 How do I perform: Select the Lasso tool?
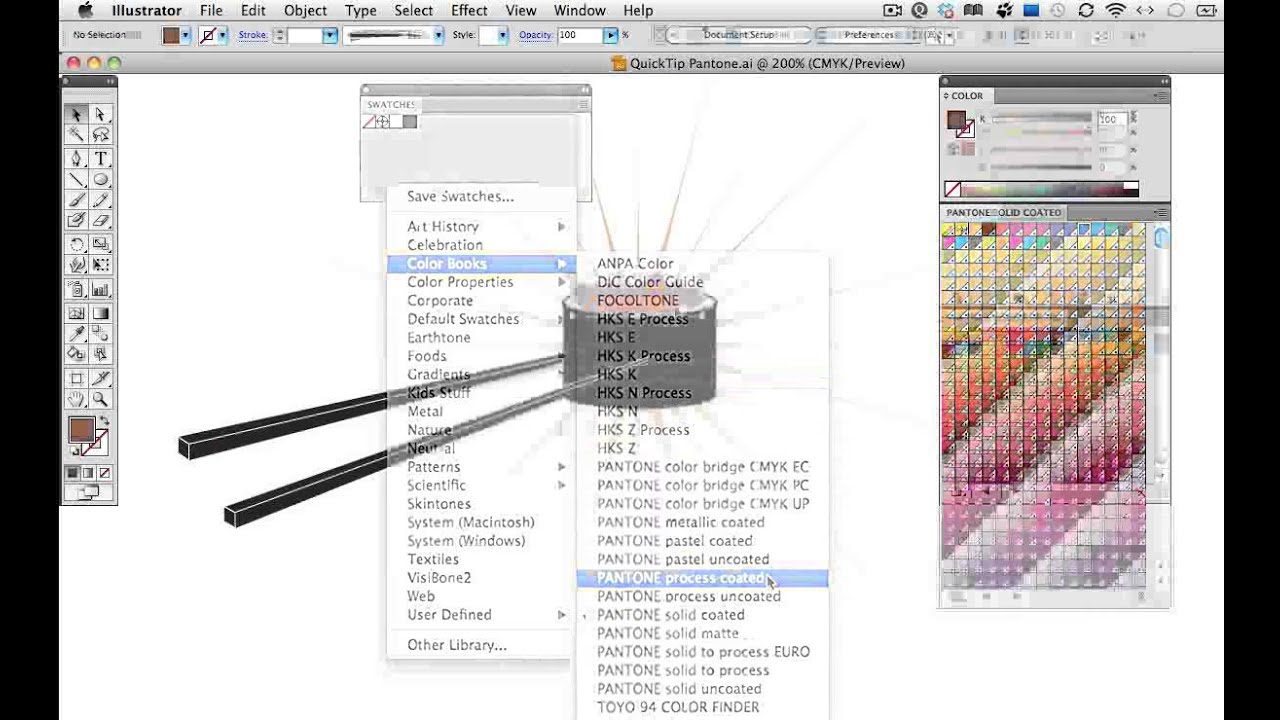point(100,135)
